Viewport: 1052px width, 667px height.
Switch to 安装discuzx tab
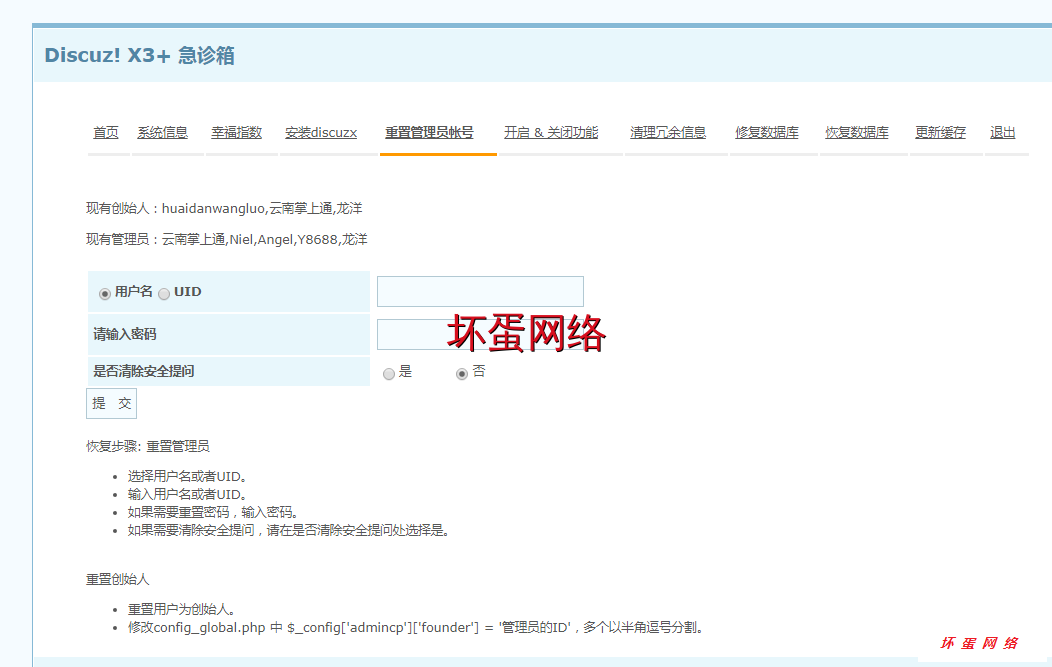(321, 133)
